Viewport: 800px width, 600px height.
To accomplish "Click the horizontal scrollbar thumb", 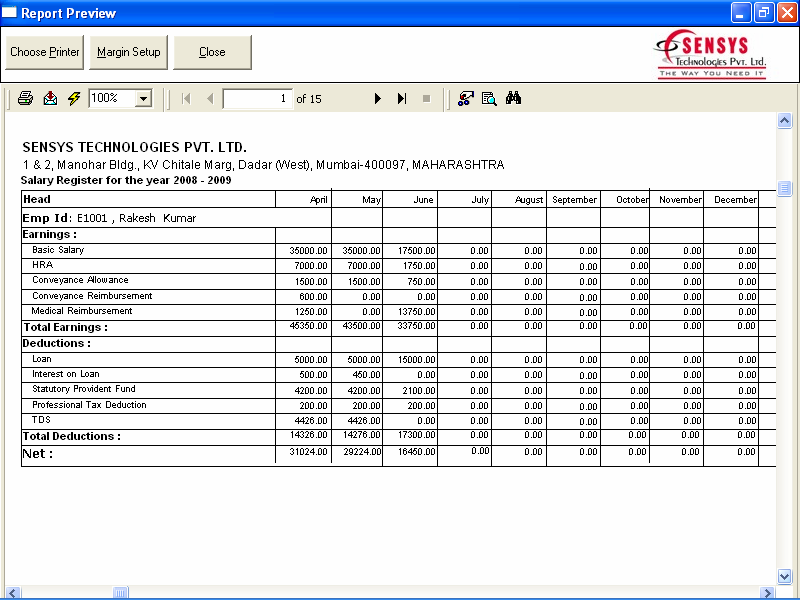I will point(120,592).
